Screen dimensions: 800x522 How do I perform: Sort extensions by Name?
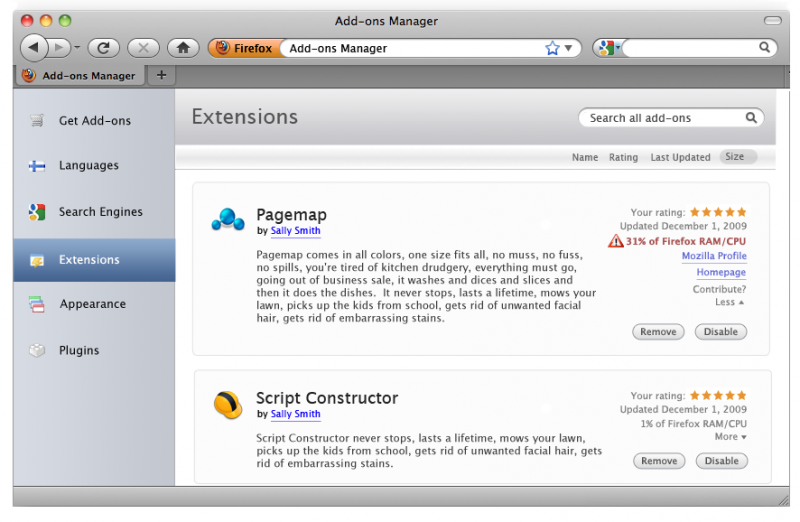(585, 157)
